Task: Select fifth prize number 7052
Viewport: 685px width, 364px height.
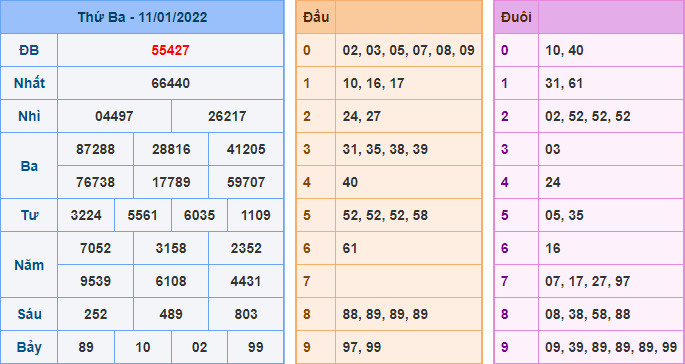Action: [95, 248]
